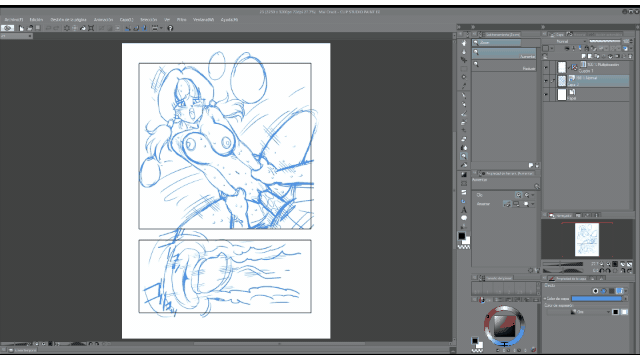Click the blue Color de capa swatch
Viewport: 640px width, 360px height.
pyautogui.click(x=596, y=299)
